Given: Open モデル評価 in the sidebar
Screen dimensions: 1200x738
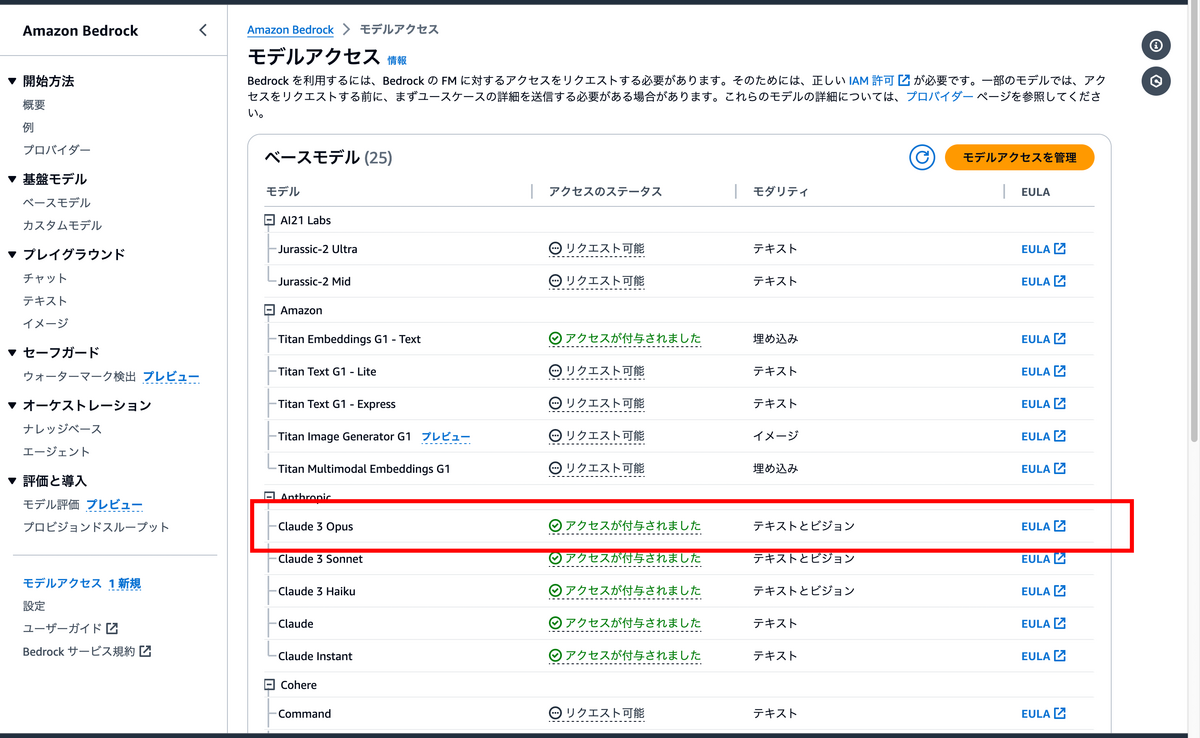Looking at the screenshot, I should (51, 504).
